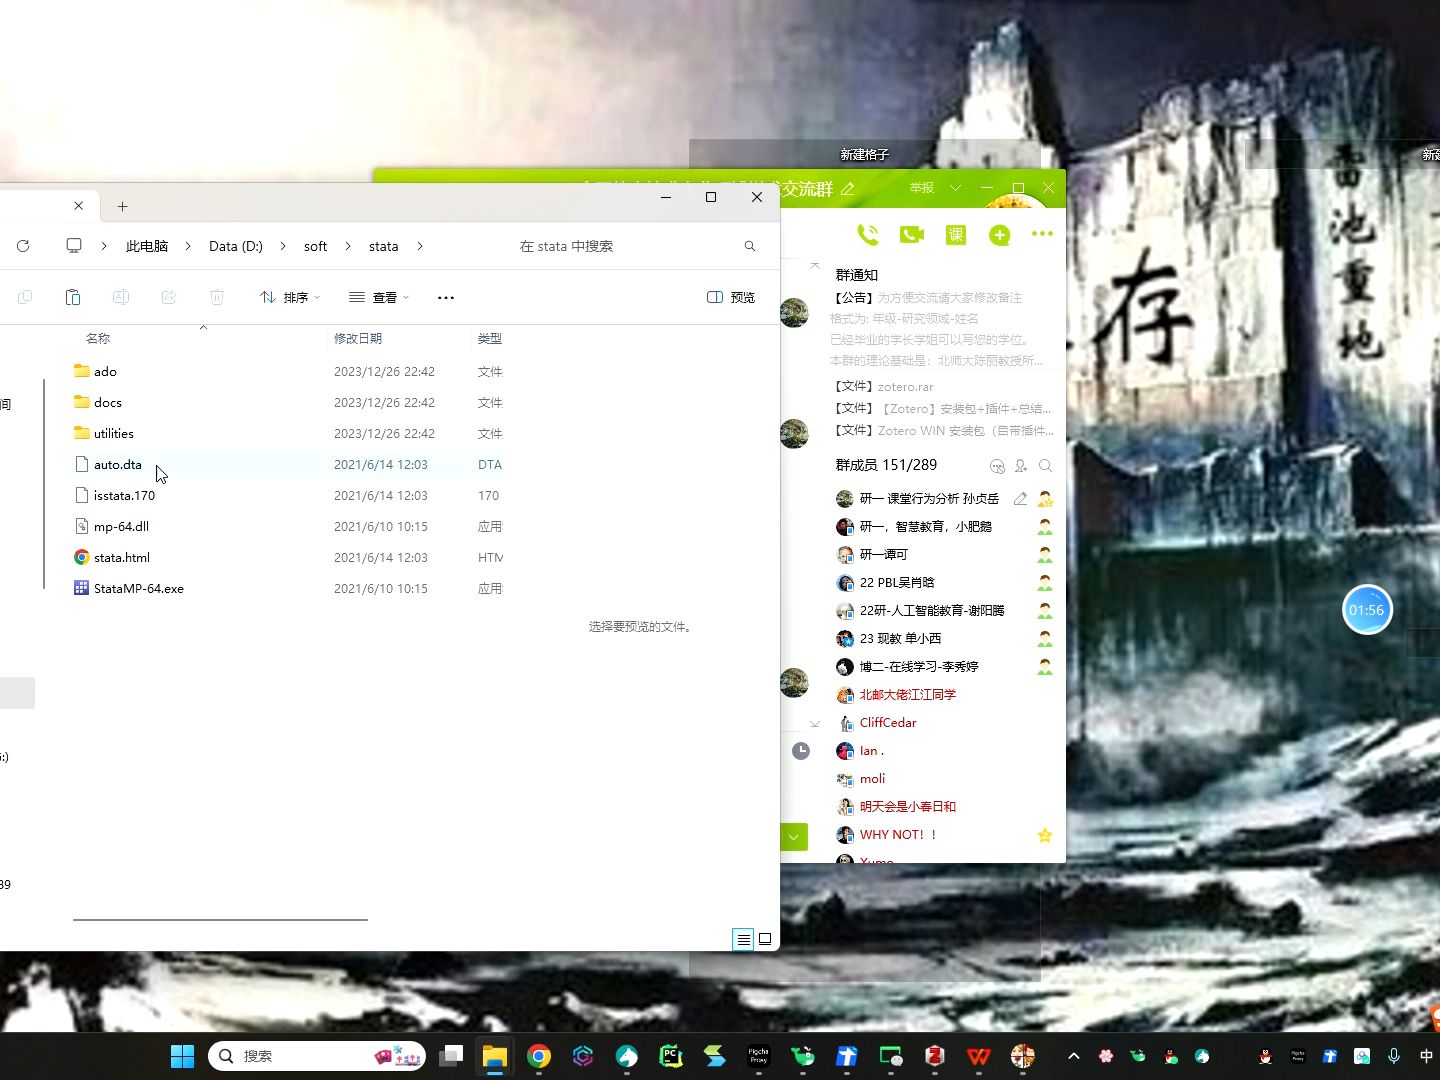Open a new File Explorer tab
The width and height of the screenshot is (1440, 1080).
pos(122,206)
